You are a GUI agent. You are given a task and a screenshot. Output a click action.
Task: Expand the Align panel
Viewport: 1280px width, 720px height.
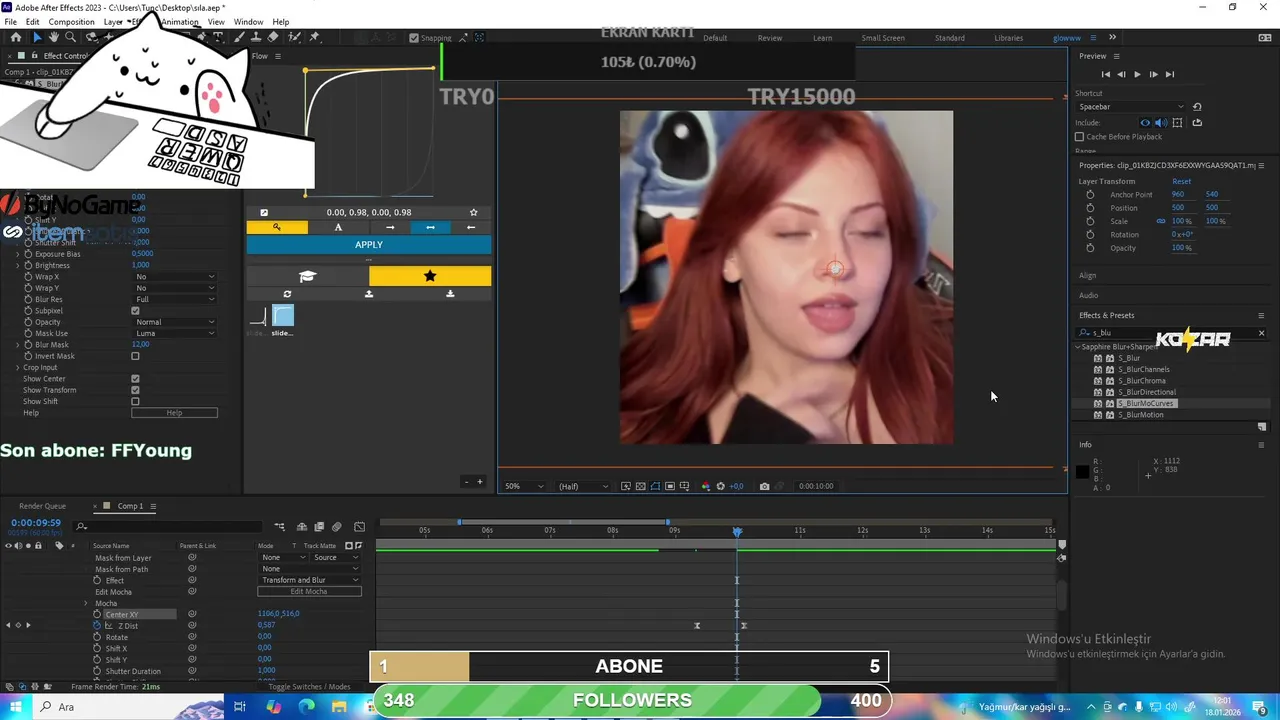click(1088, 276)
